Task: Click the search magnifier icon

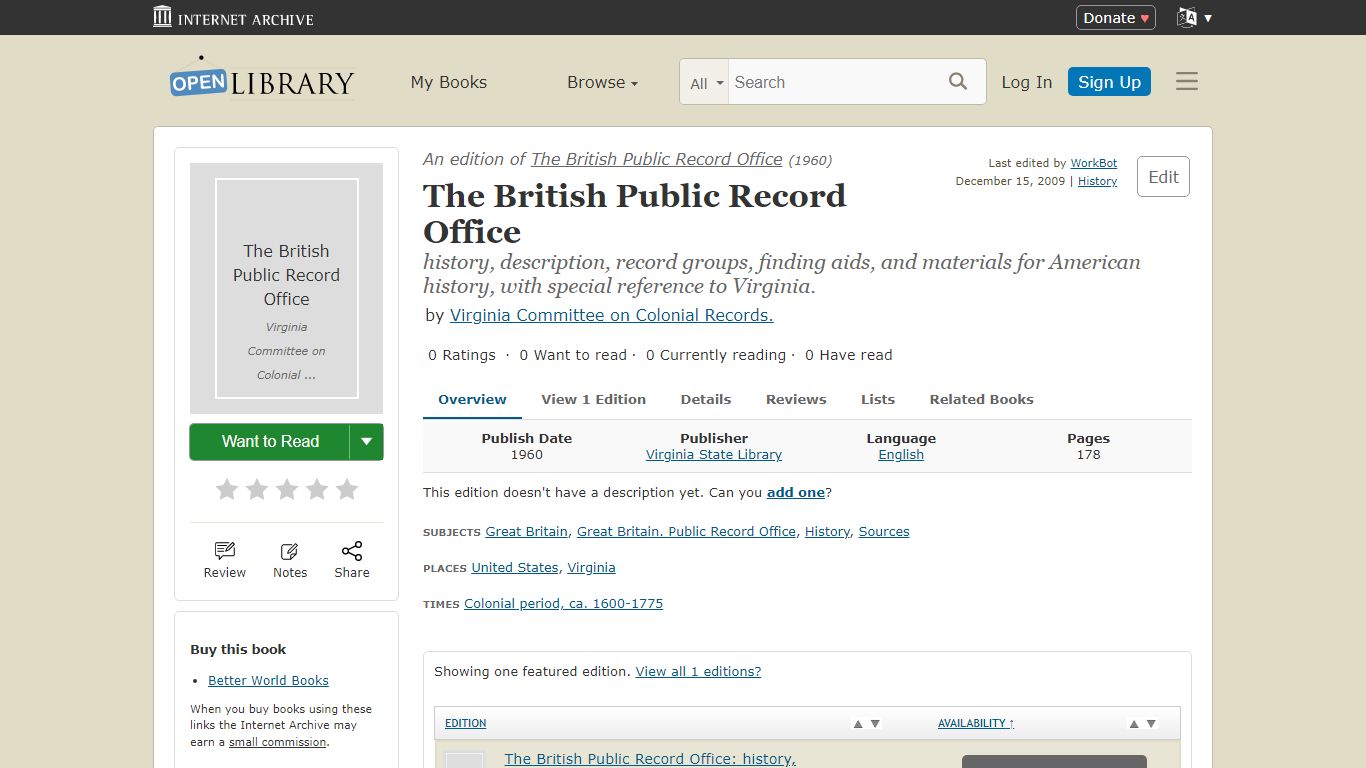Action: pyautogui.click(x=958, y=82)
